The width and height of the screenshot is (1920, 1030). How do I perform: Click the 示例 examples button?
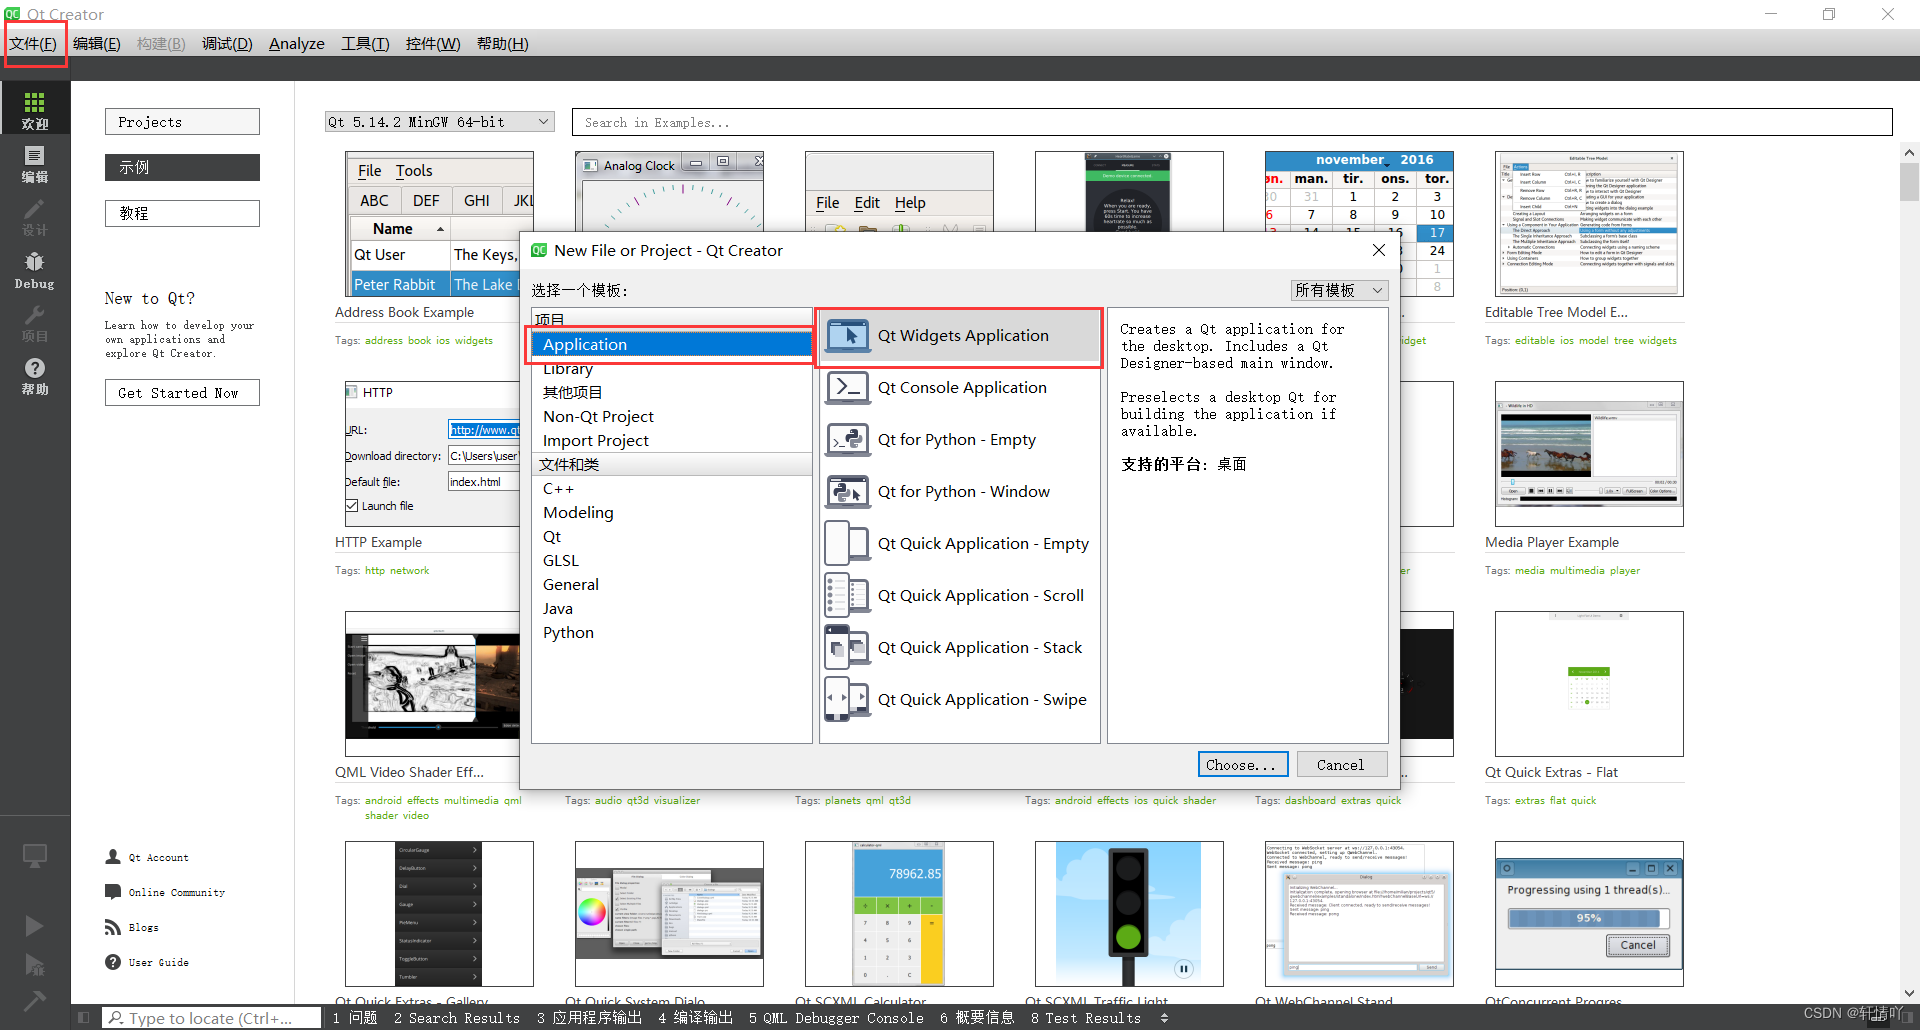182,168
